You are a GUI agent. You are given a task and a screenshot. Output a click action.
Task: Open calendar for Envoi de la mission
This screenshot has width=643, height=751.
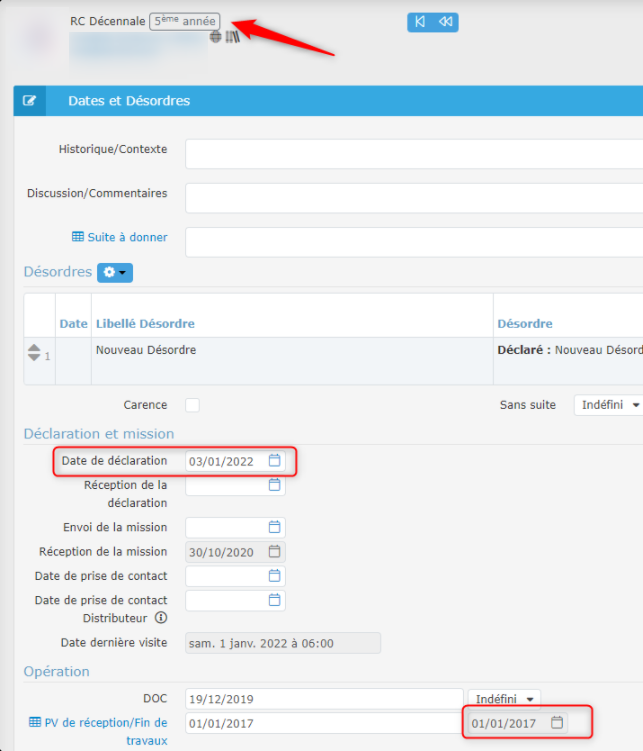click(275, 527)
